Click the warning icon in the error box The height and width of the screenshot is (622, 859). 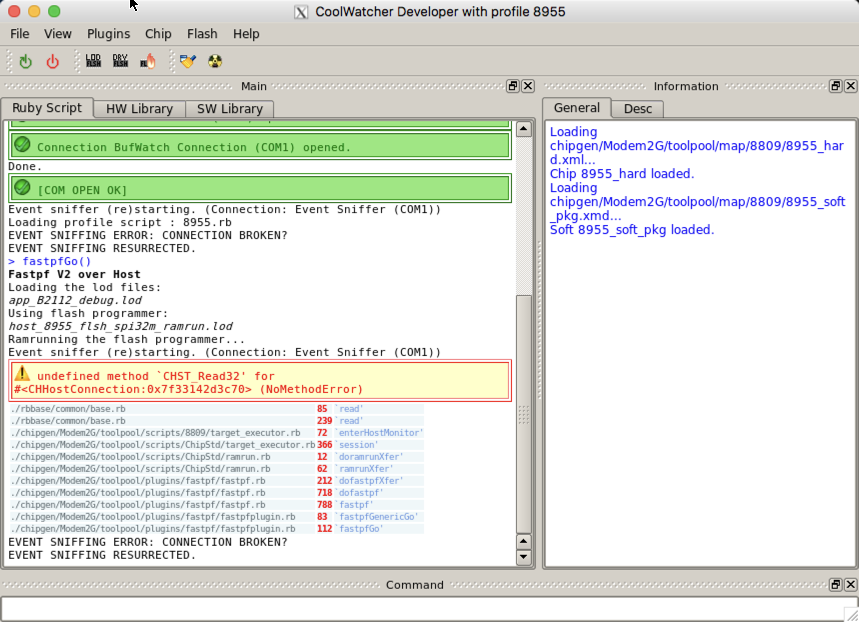coord(22,374)
